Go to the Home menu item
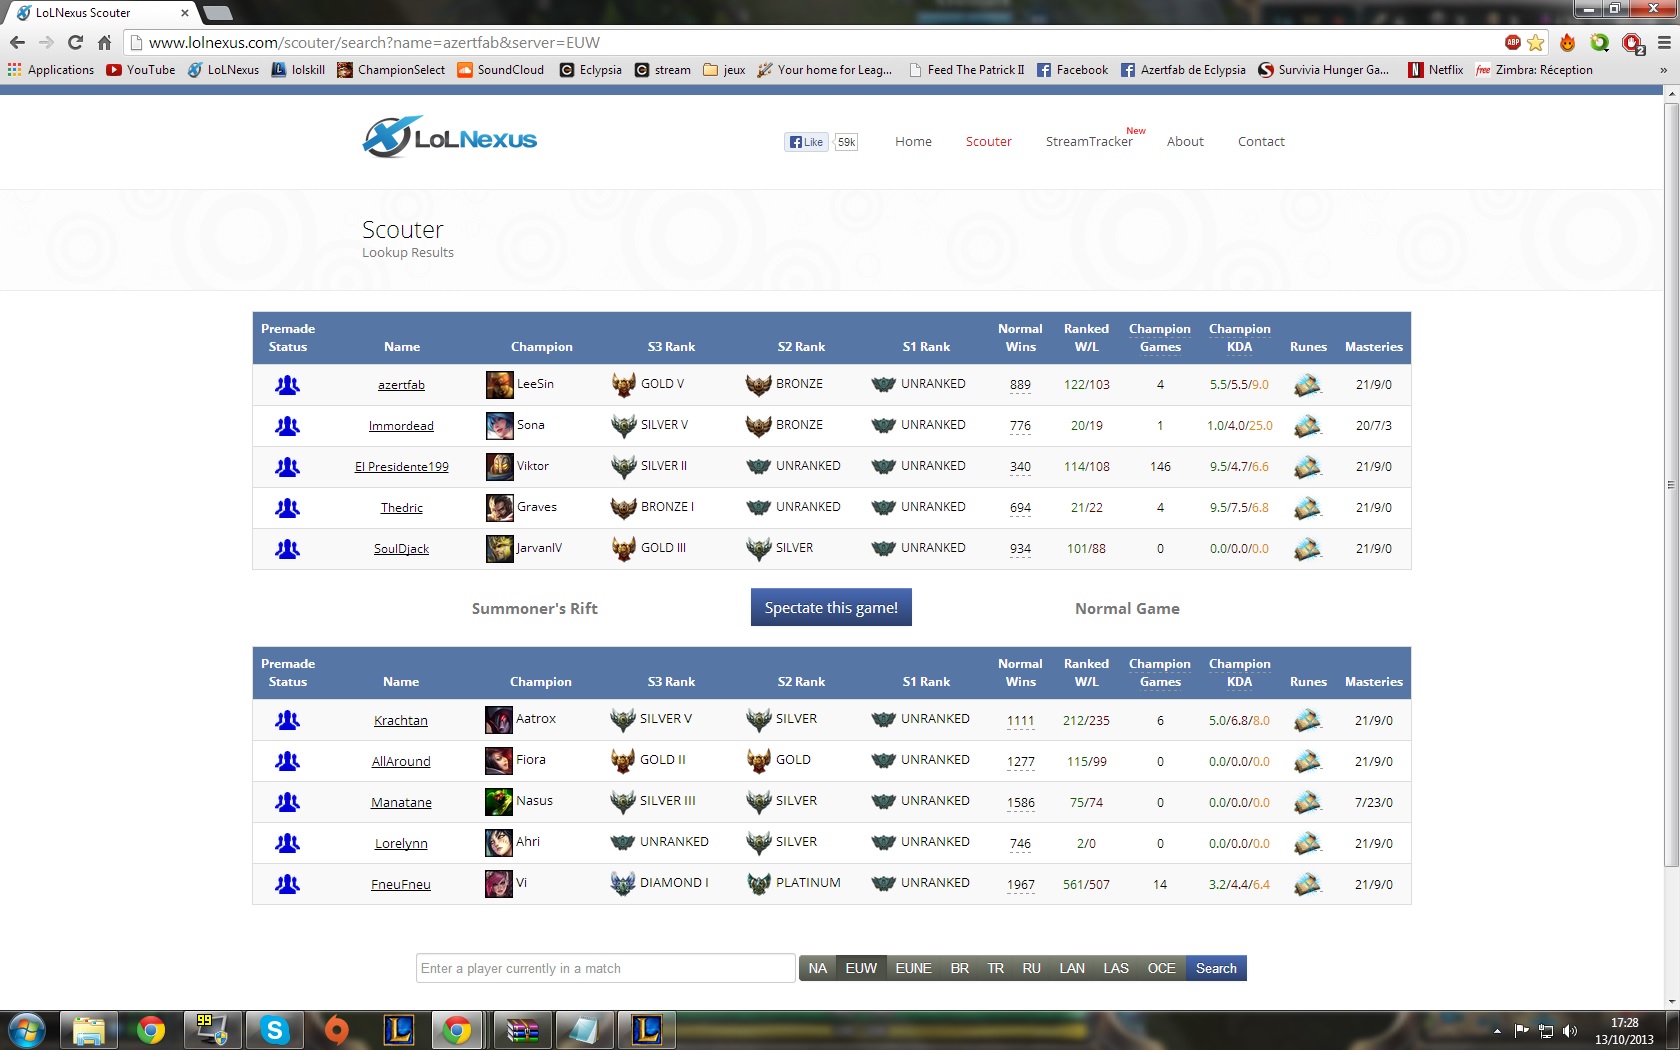1680x1050 pixels. click(x=913, y=142)
